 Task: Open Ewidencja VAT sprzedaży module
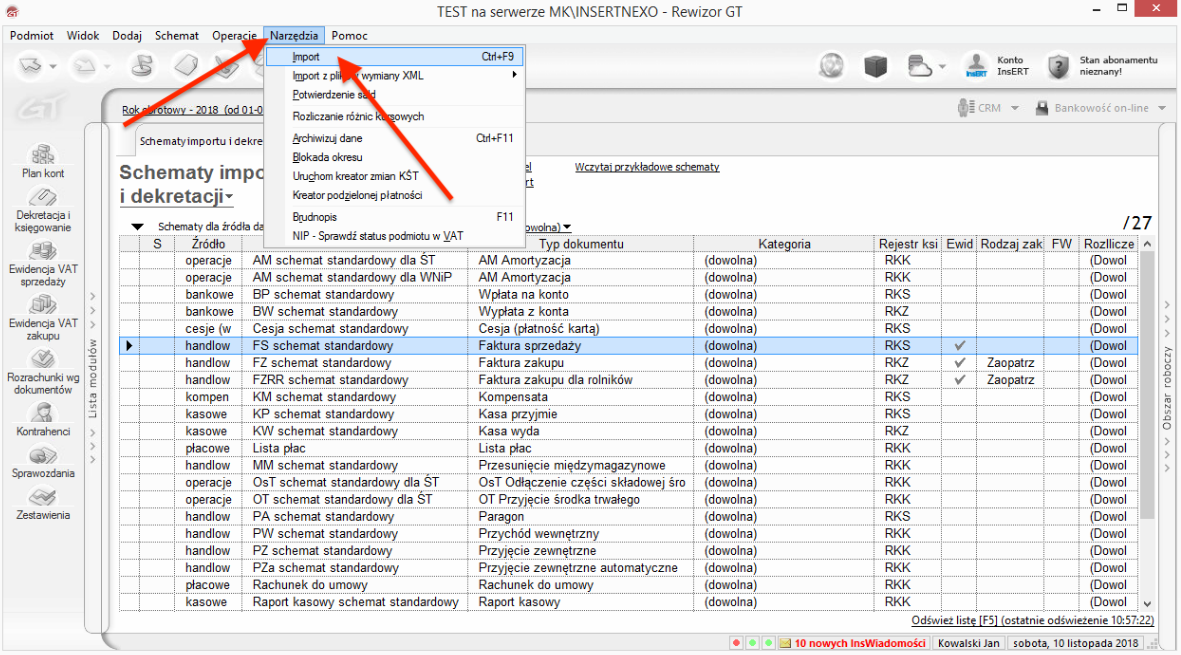pos(43,251)
